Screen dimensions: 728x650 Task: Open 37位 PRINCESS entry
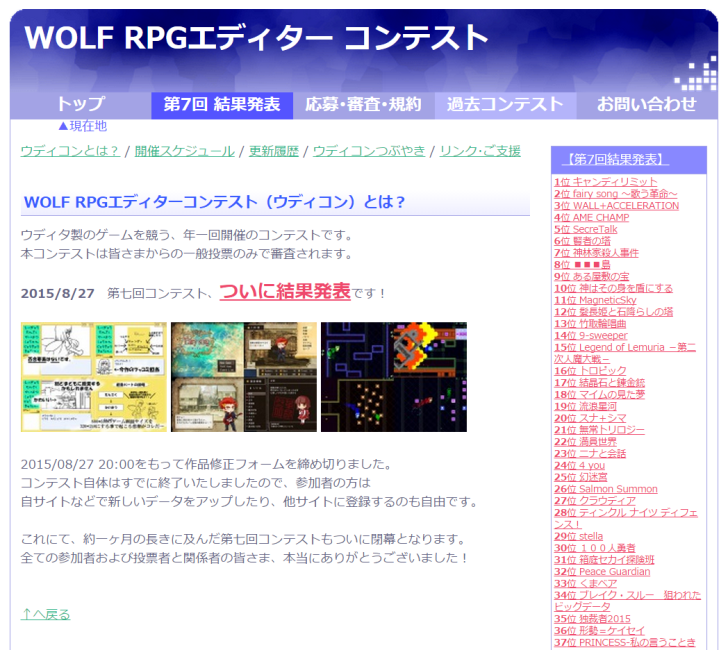pyautogui.click(x=625, y=643)
